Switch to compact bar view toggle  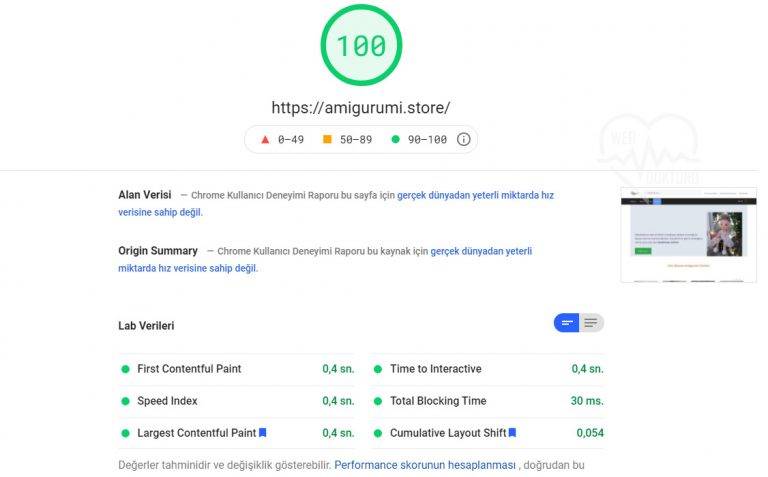click(567, 323)
